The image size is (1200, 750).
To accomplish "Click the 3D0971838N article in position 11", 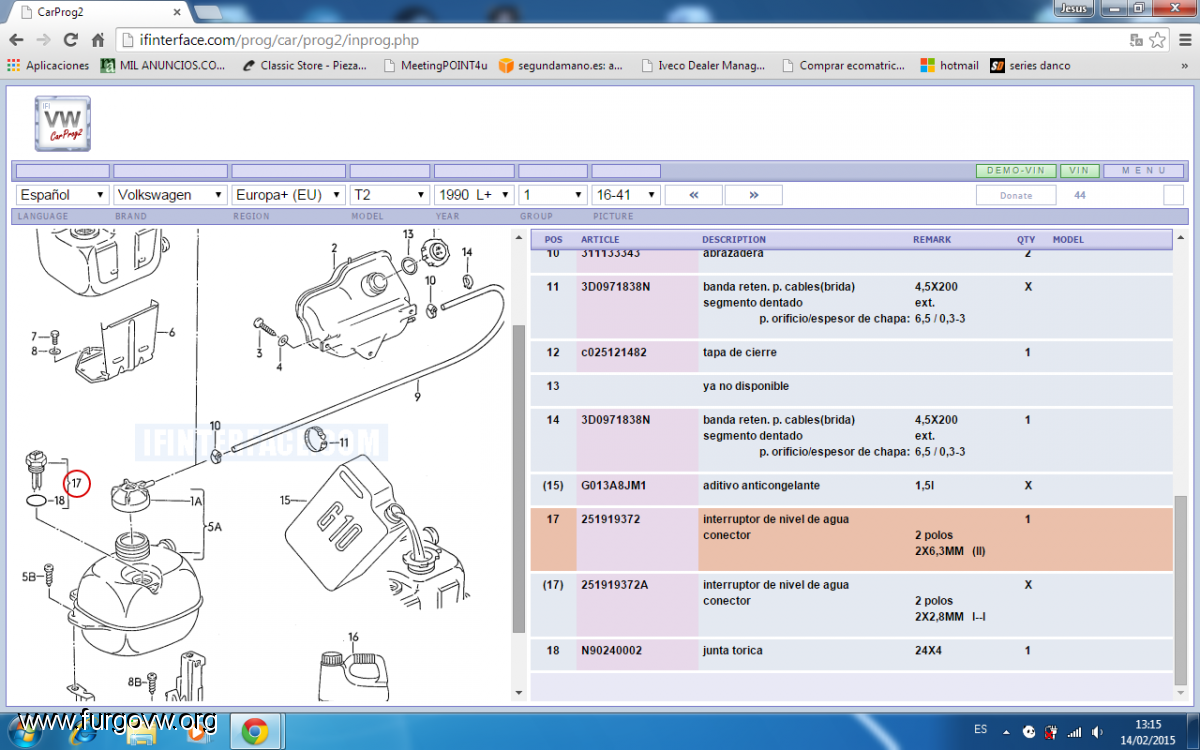I will coord(615,287).
